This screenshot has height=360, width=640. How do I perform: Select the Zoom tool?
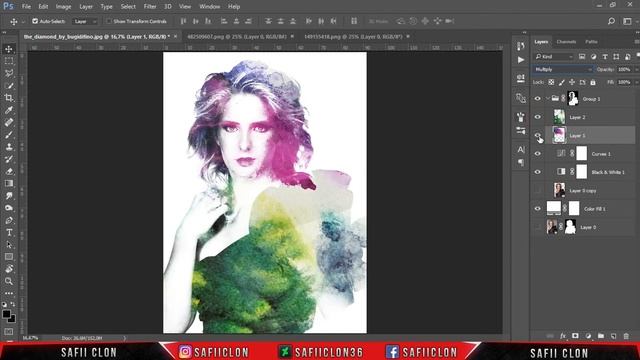tap(9, 281)
